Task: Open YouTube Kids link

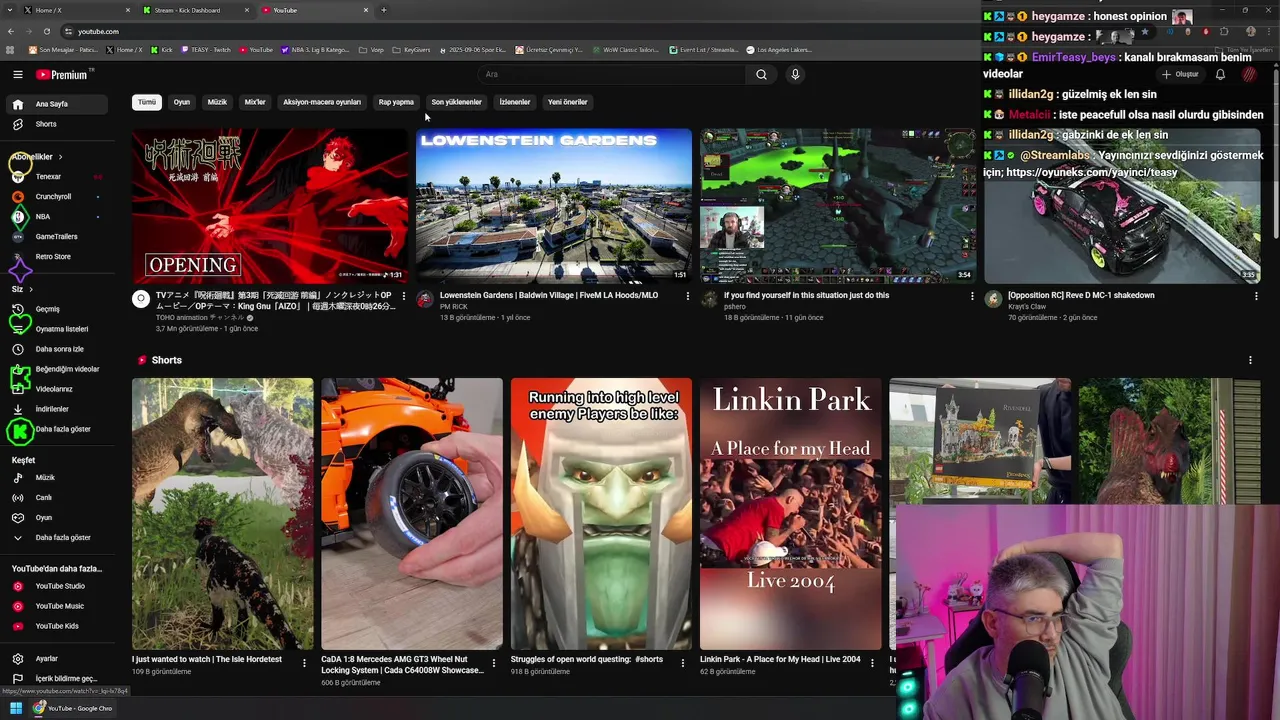Action: [x=58, y=626]
